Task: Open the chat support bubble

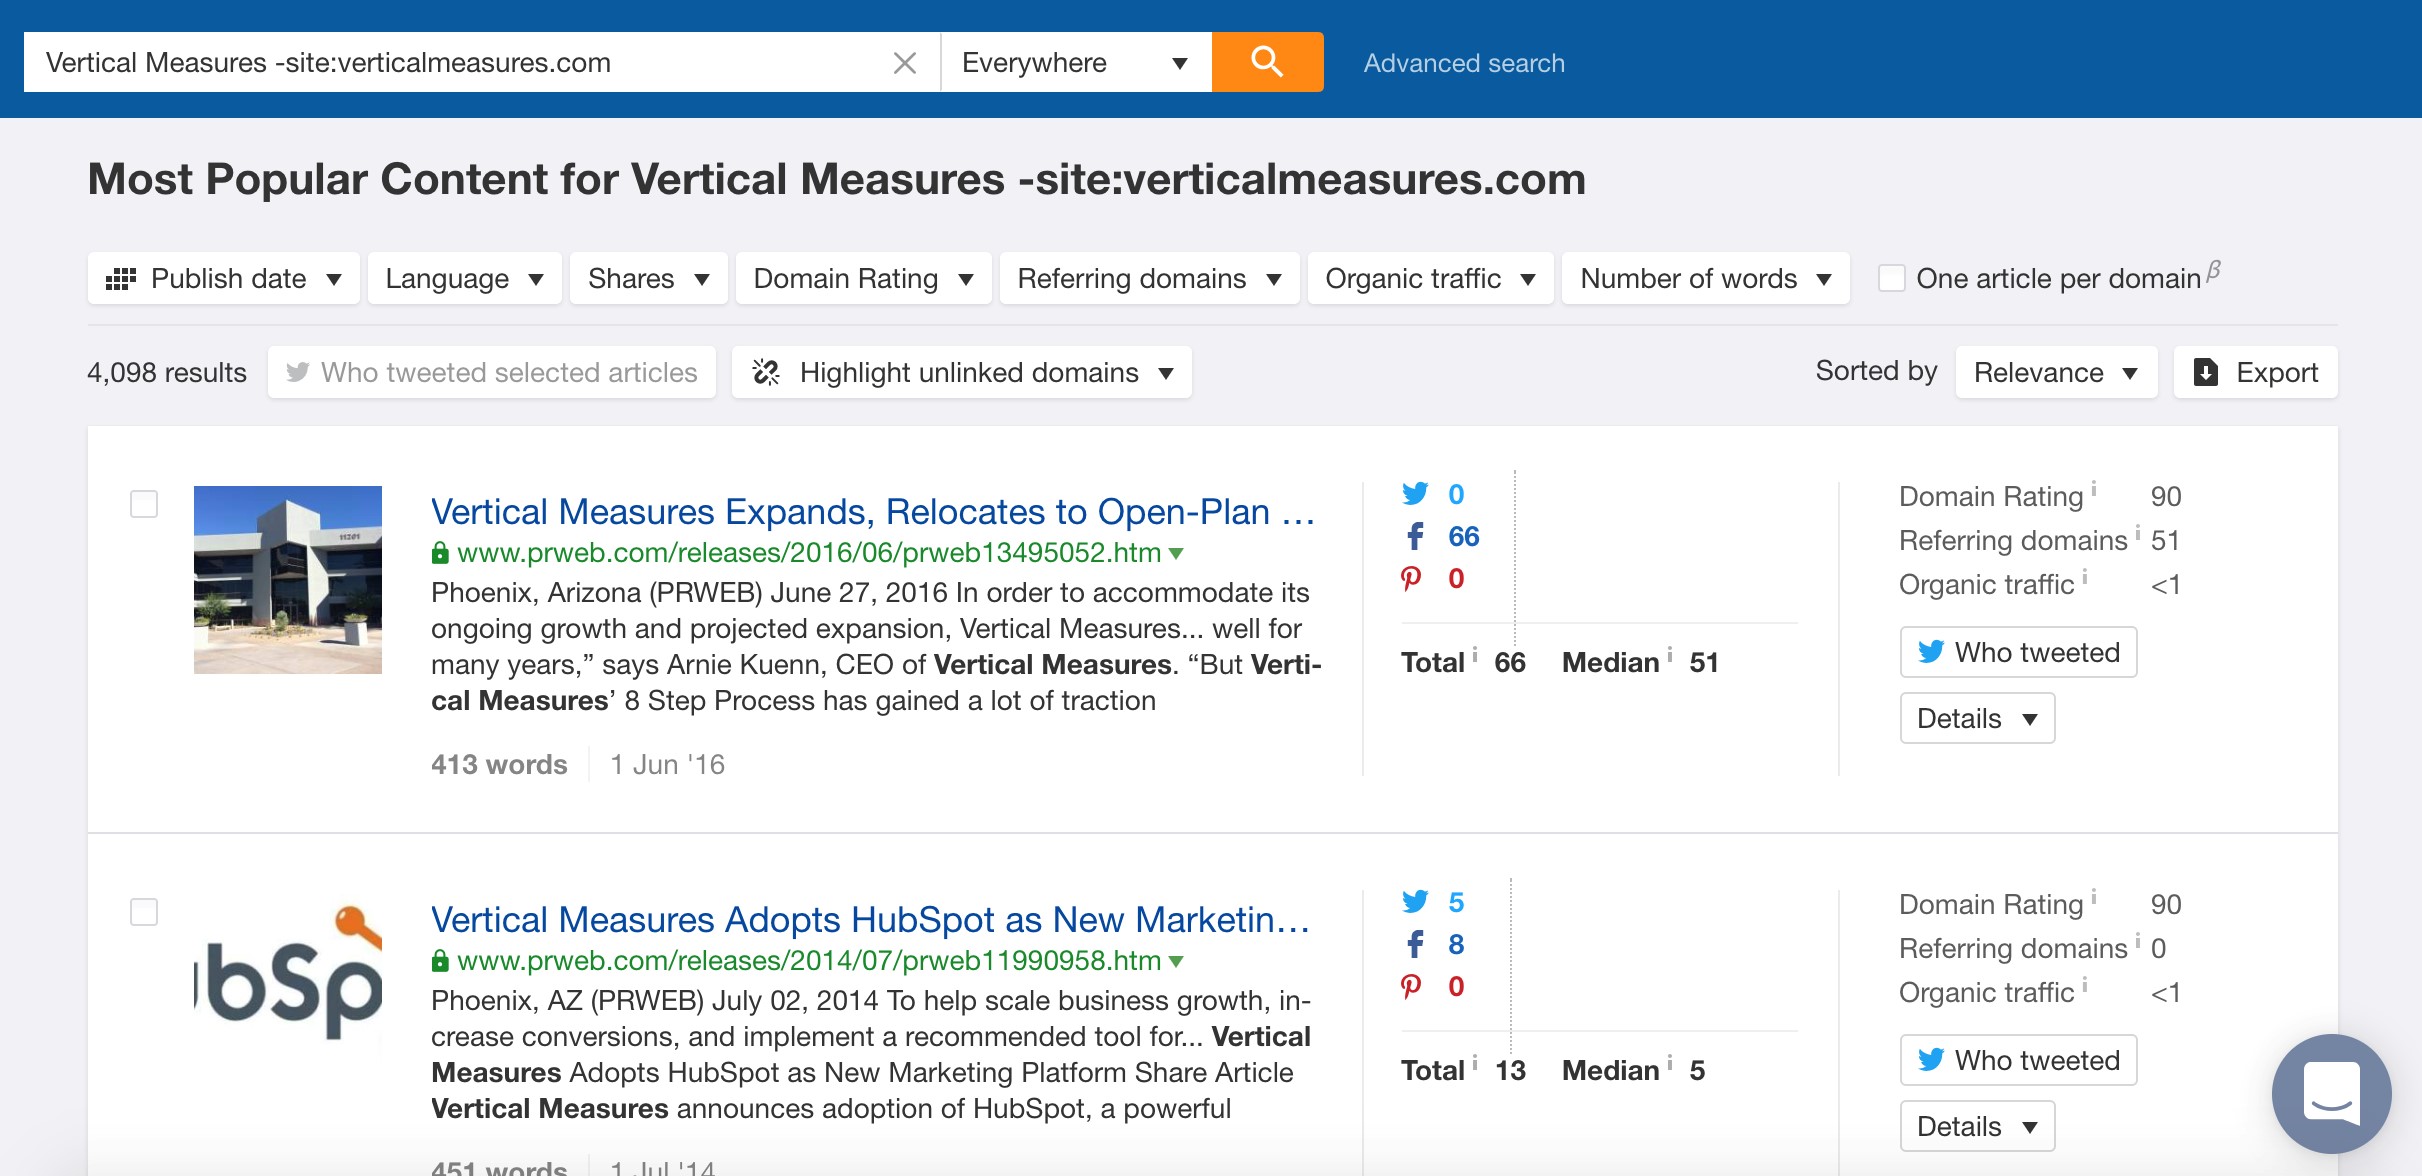Action: point(2332,1094)
